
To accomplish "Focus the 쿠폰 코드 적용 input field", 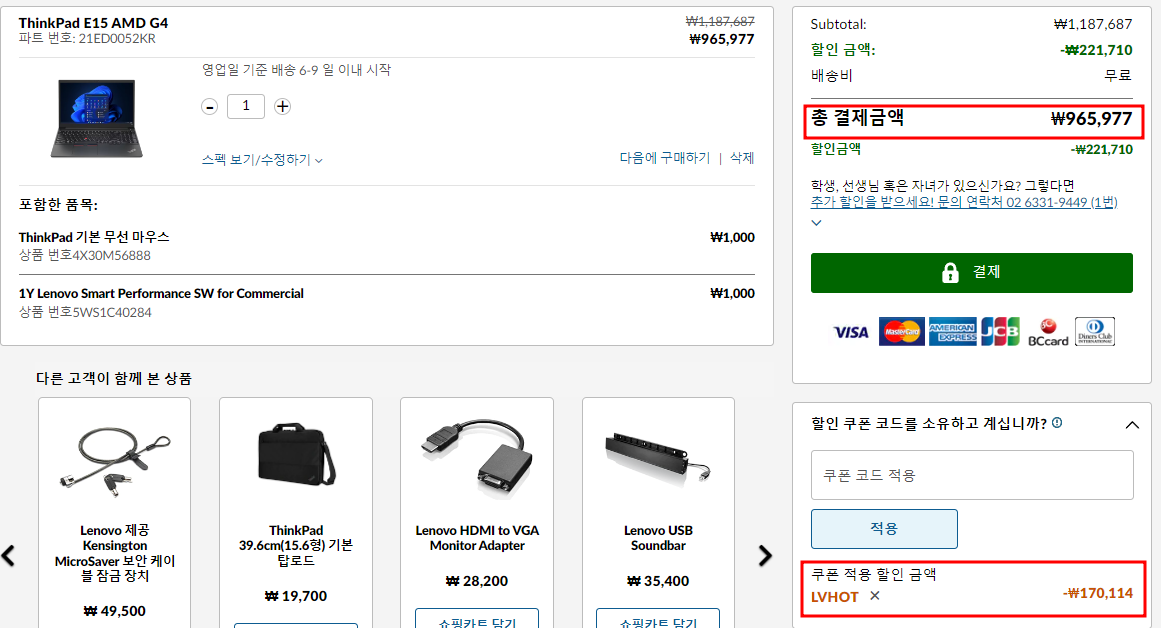I will point(971,475).
